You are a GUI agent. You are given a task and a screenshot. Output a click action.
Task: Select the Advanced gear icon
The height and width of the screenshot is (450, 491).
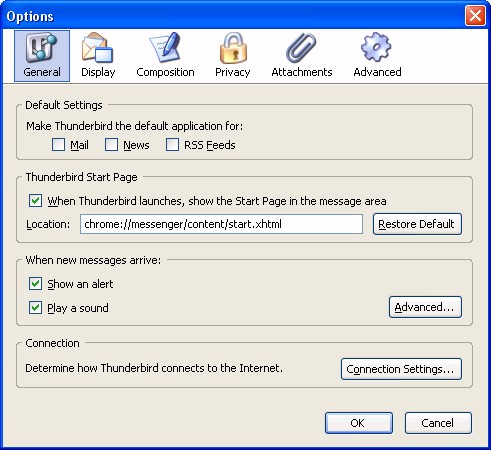(376, 47)
